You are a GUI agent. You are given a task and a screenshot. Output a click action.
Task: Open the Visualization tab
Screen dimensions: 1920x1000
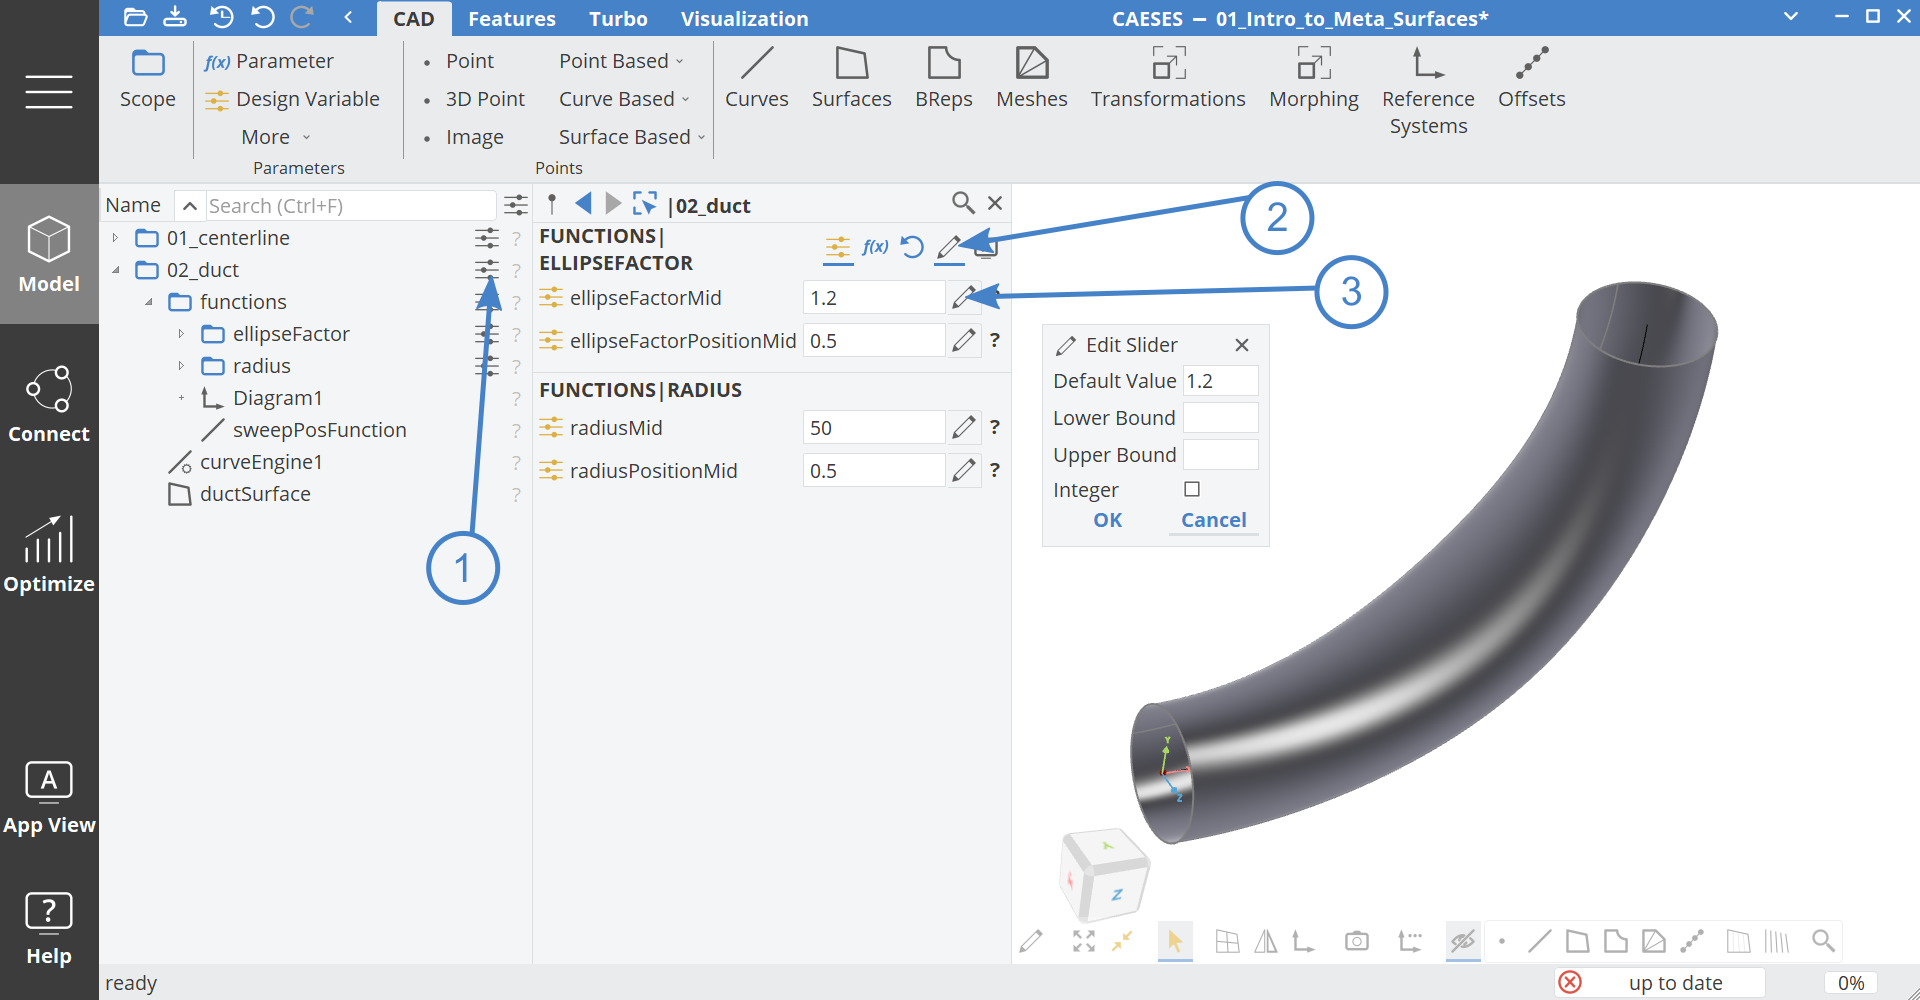click(x=744, y=19)
